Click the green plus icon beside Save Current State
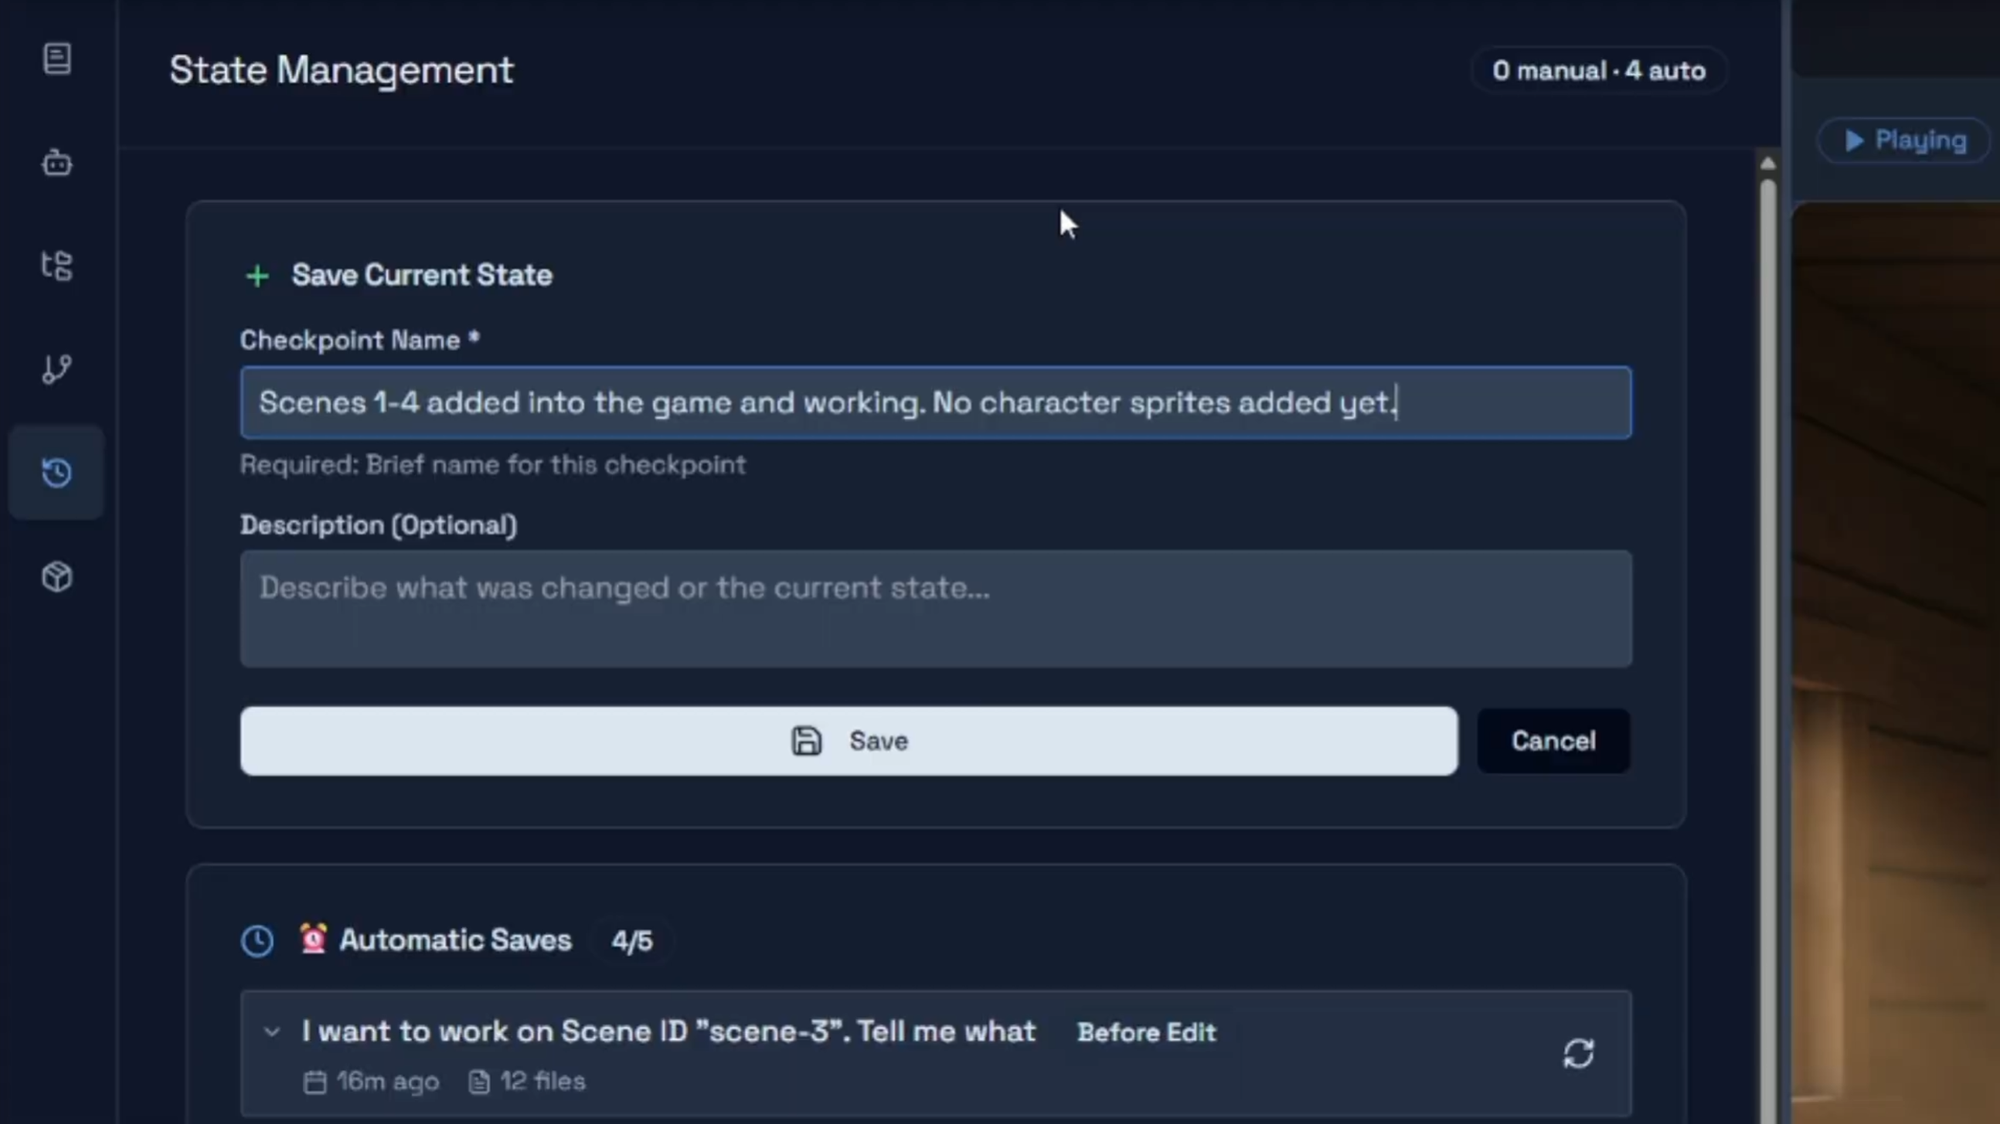This screenshot has width=2000, height=1124. [x=258, y=276]
